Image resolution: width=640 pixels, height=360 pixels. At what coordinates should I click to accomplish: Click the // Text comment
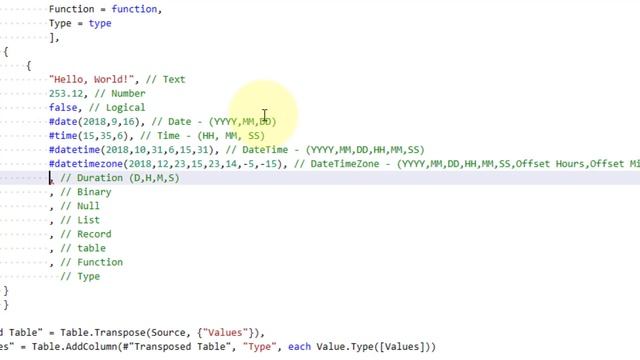[x=165, y=79]
